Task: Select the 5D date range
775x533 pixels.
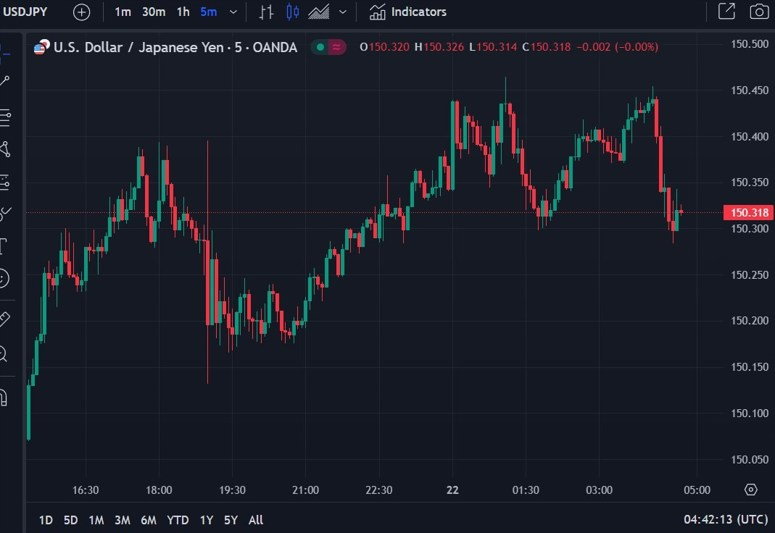Action: click(x=71, y=520)
